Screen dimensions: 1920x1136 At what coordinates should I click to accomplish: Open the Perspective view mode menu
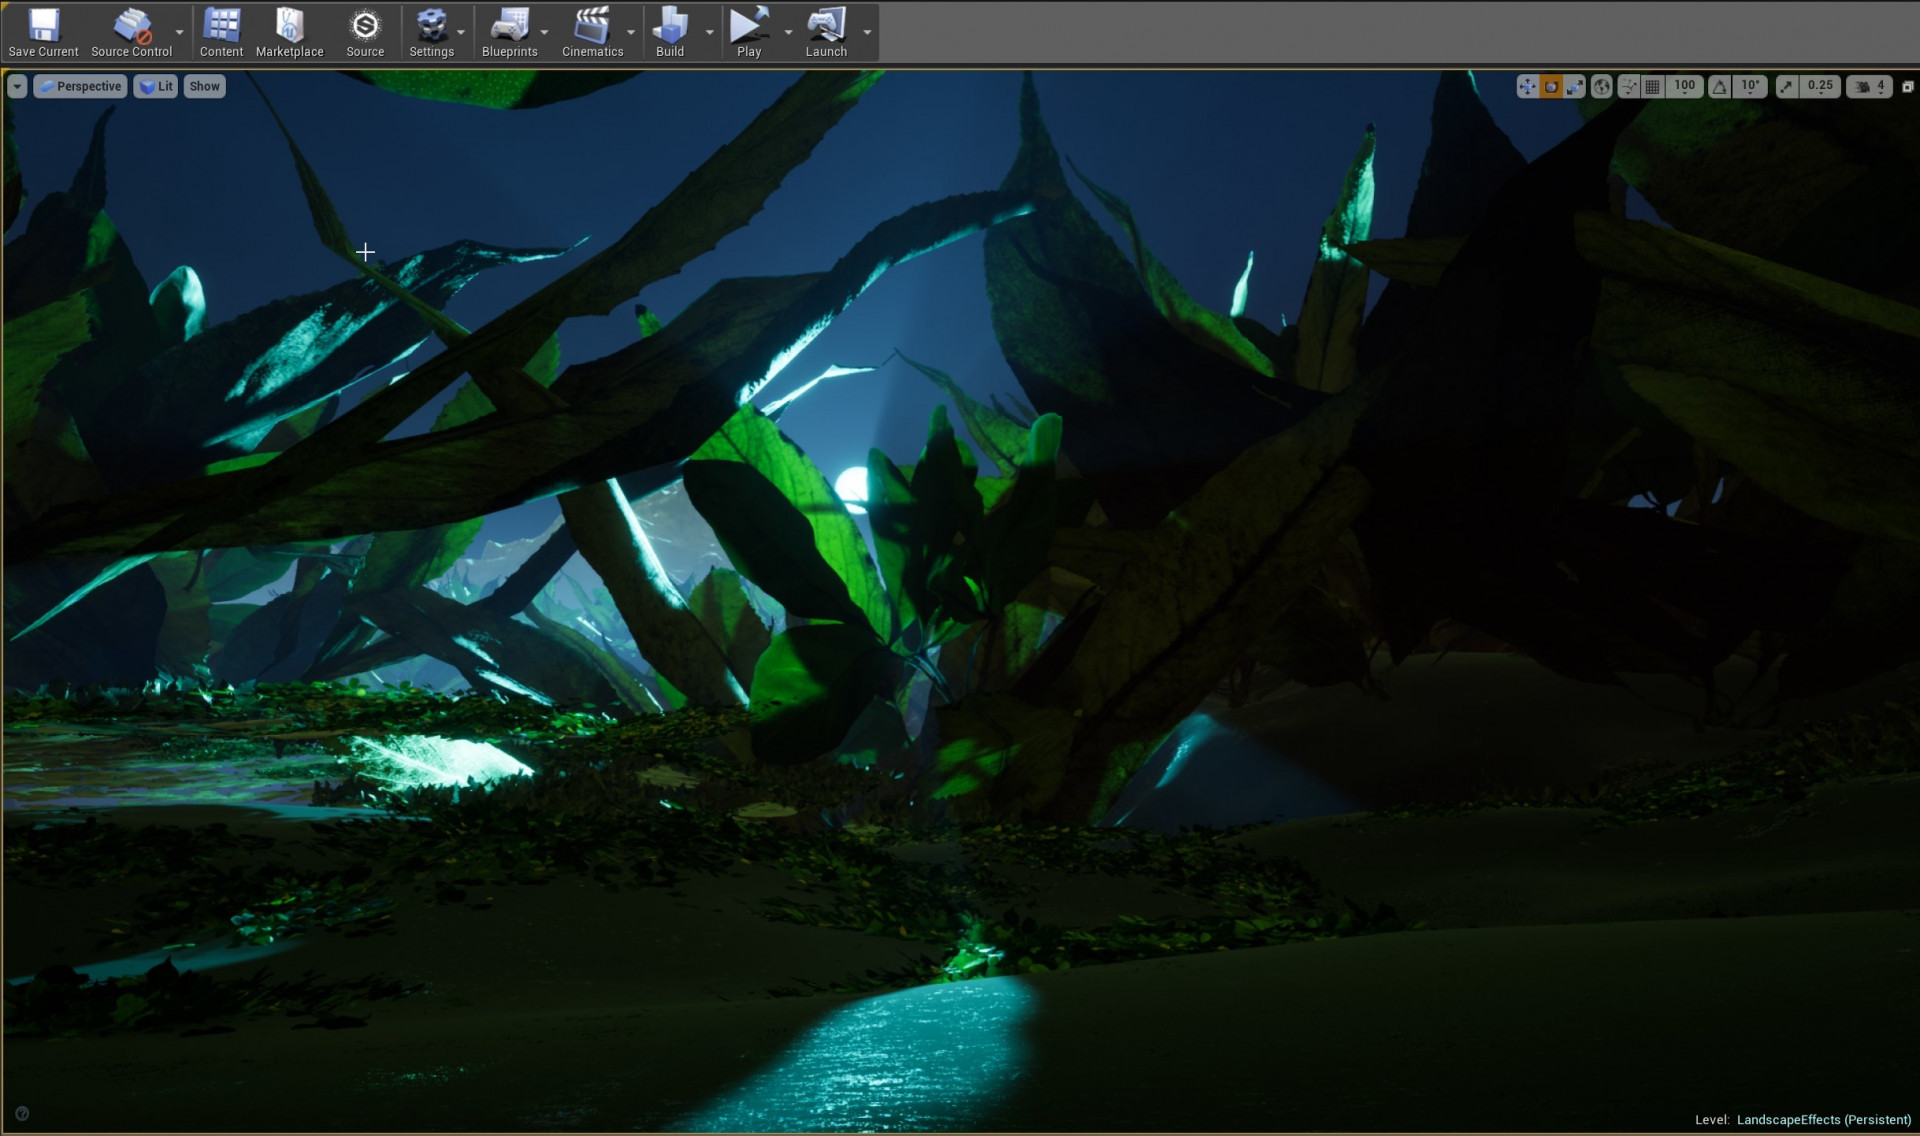coord(81,86)
